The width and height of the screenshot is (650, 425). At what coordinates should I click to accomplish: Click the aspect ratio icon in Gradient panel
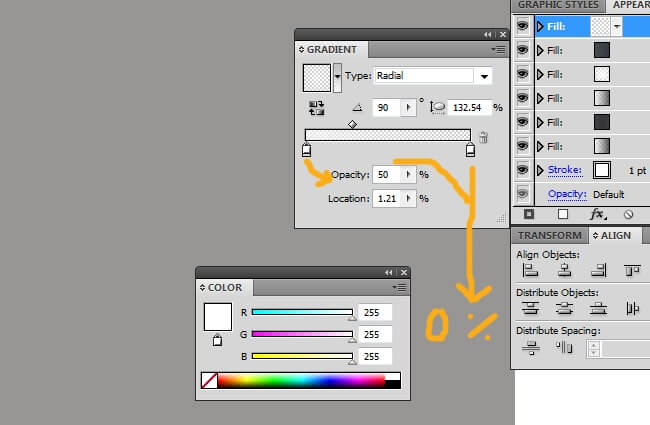pyautogui.click(x=437, y=107)
